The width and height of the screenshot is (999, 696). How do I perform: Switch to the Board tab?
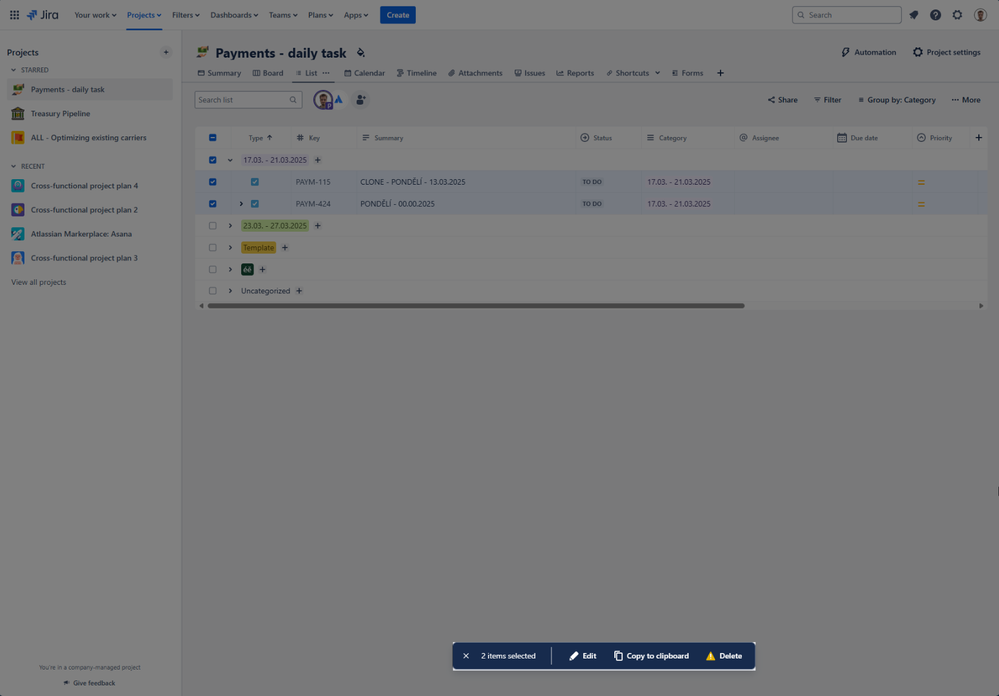pos(268,73)
